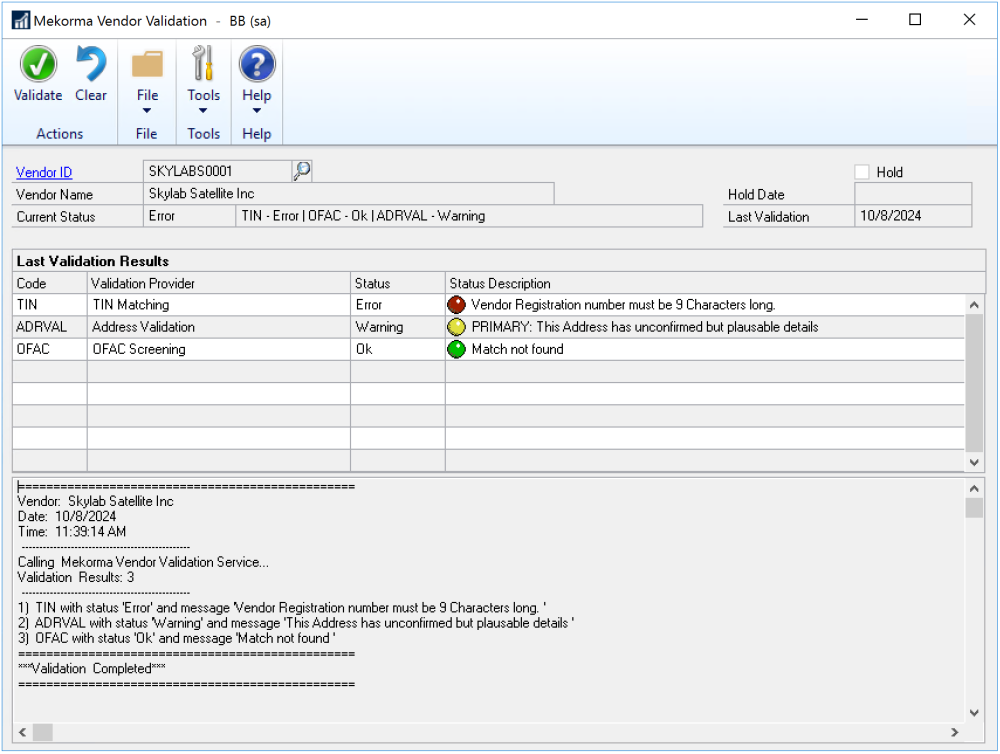This screenshot has width=1000, height=754.
Task: Select the Address Validation results row
Action: pos(220,327)
